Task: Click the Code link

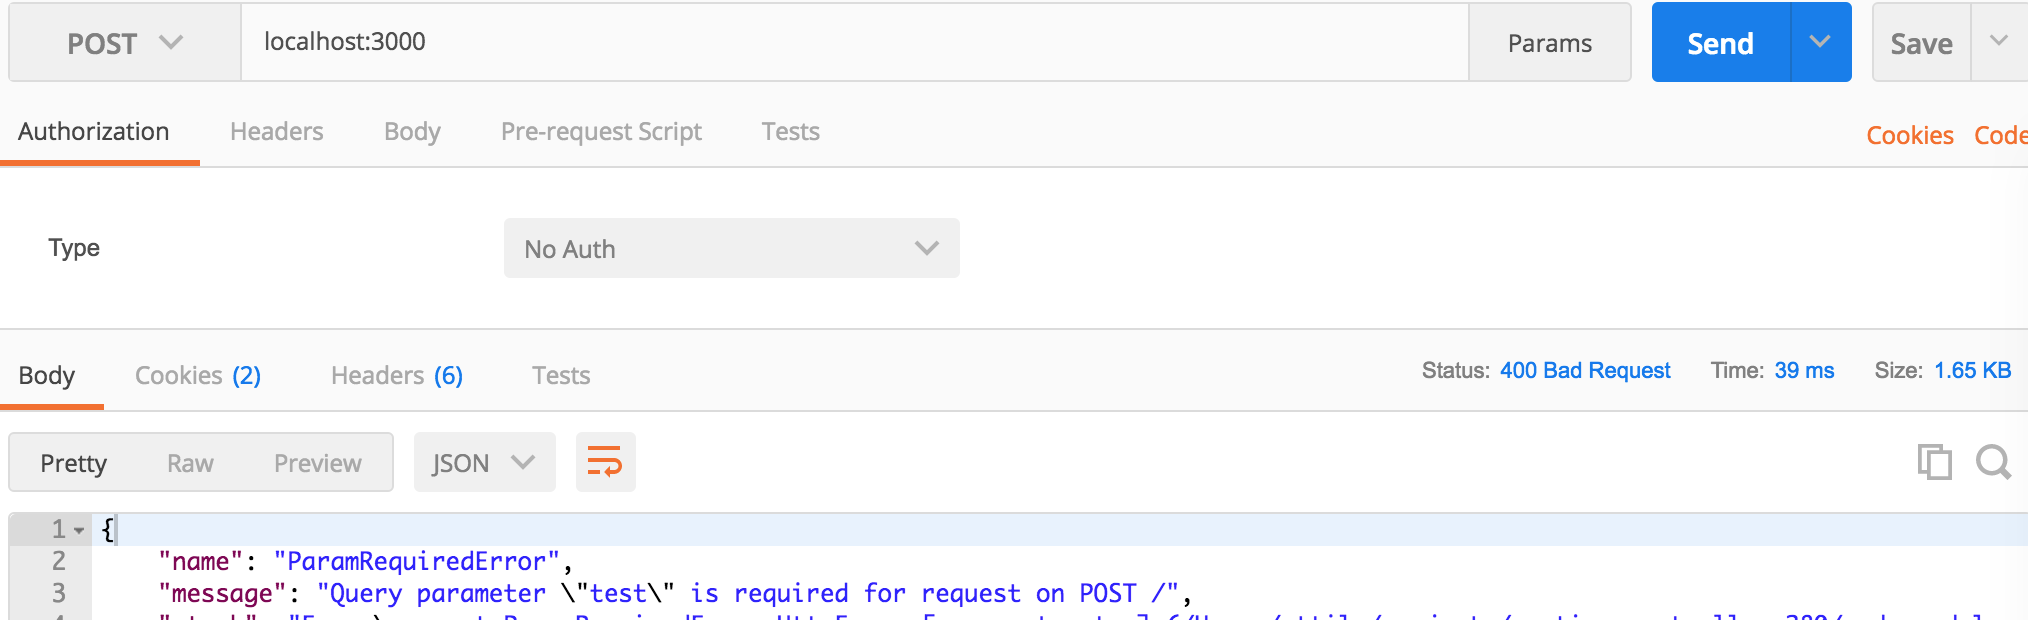Action: coord(2003,134)
